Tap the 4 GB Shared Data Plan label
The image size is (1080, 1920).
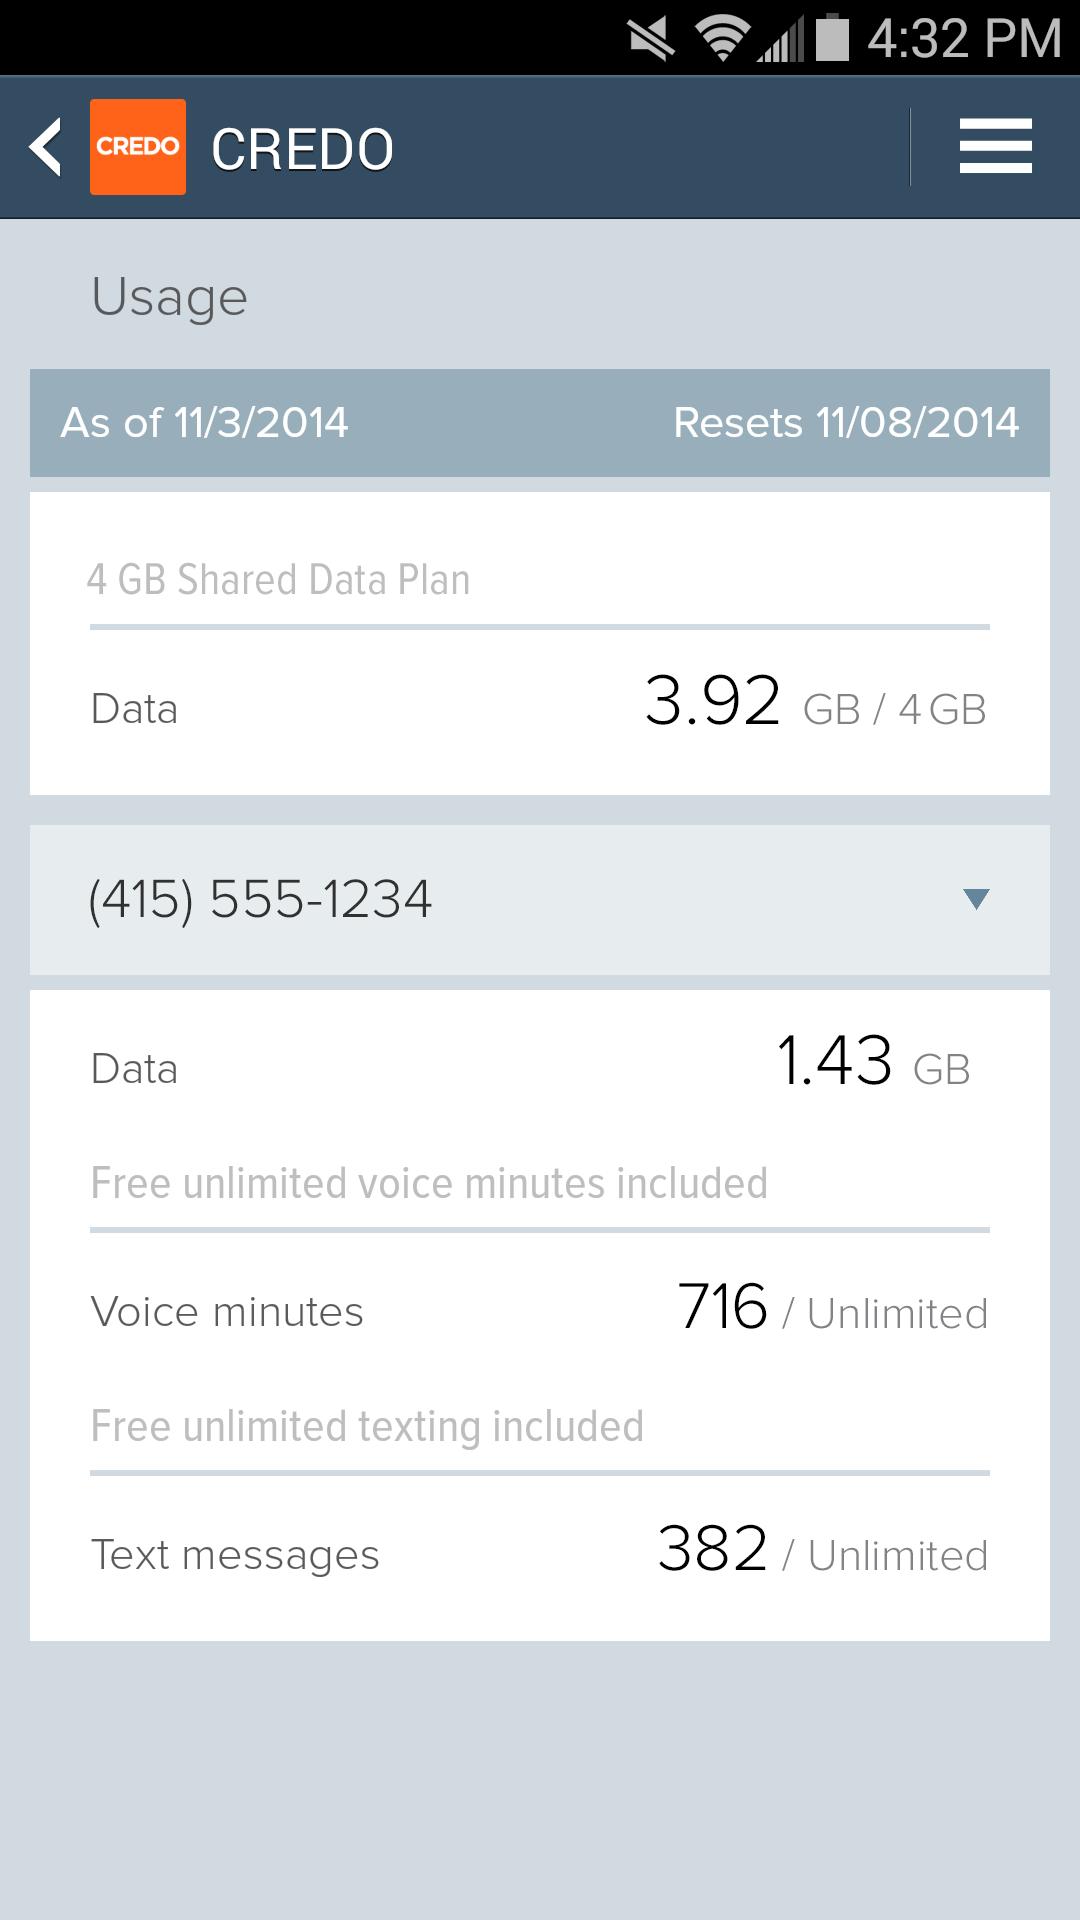pos(278,580)
